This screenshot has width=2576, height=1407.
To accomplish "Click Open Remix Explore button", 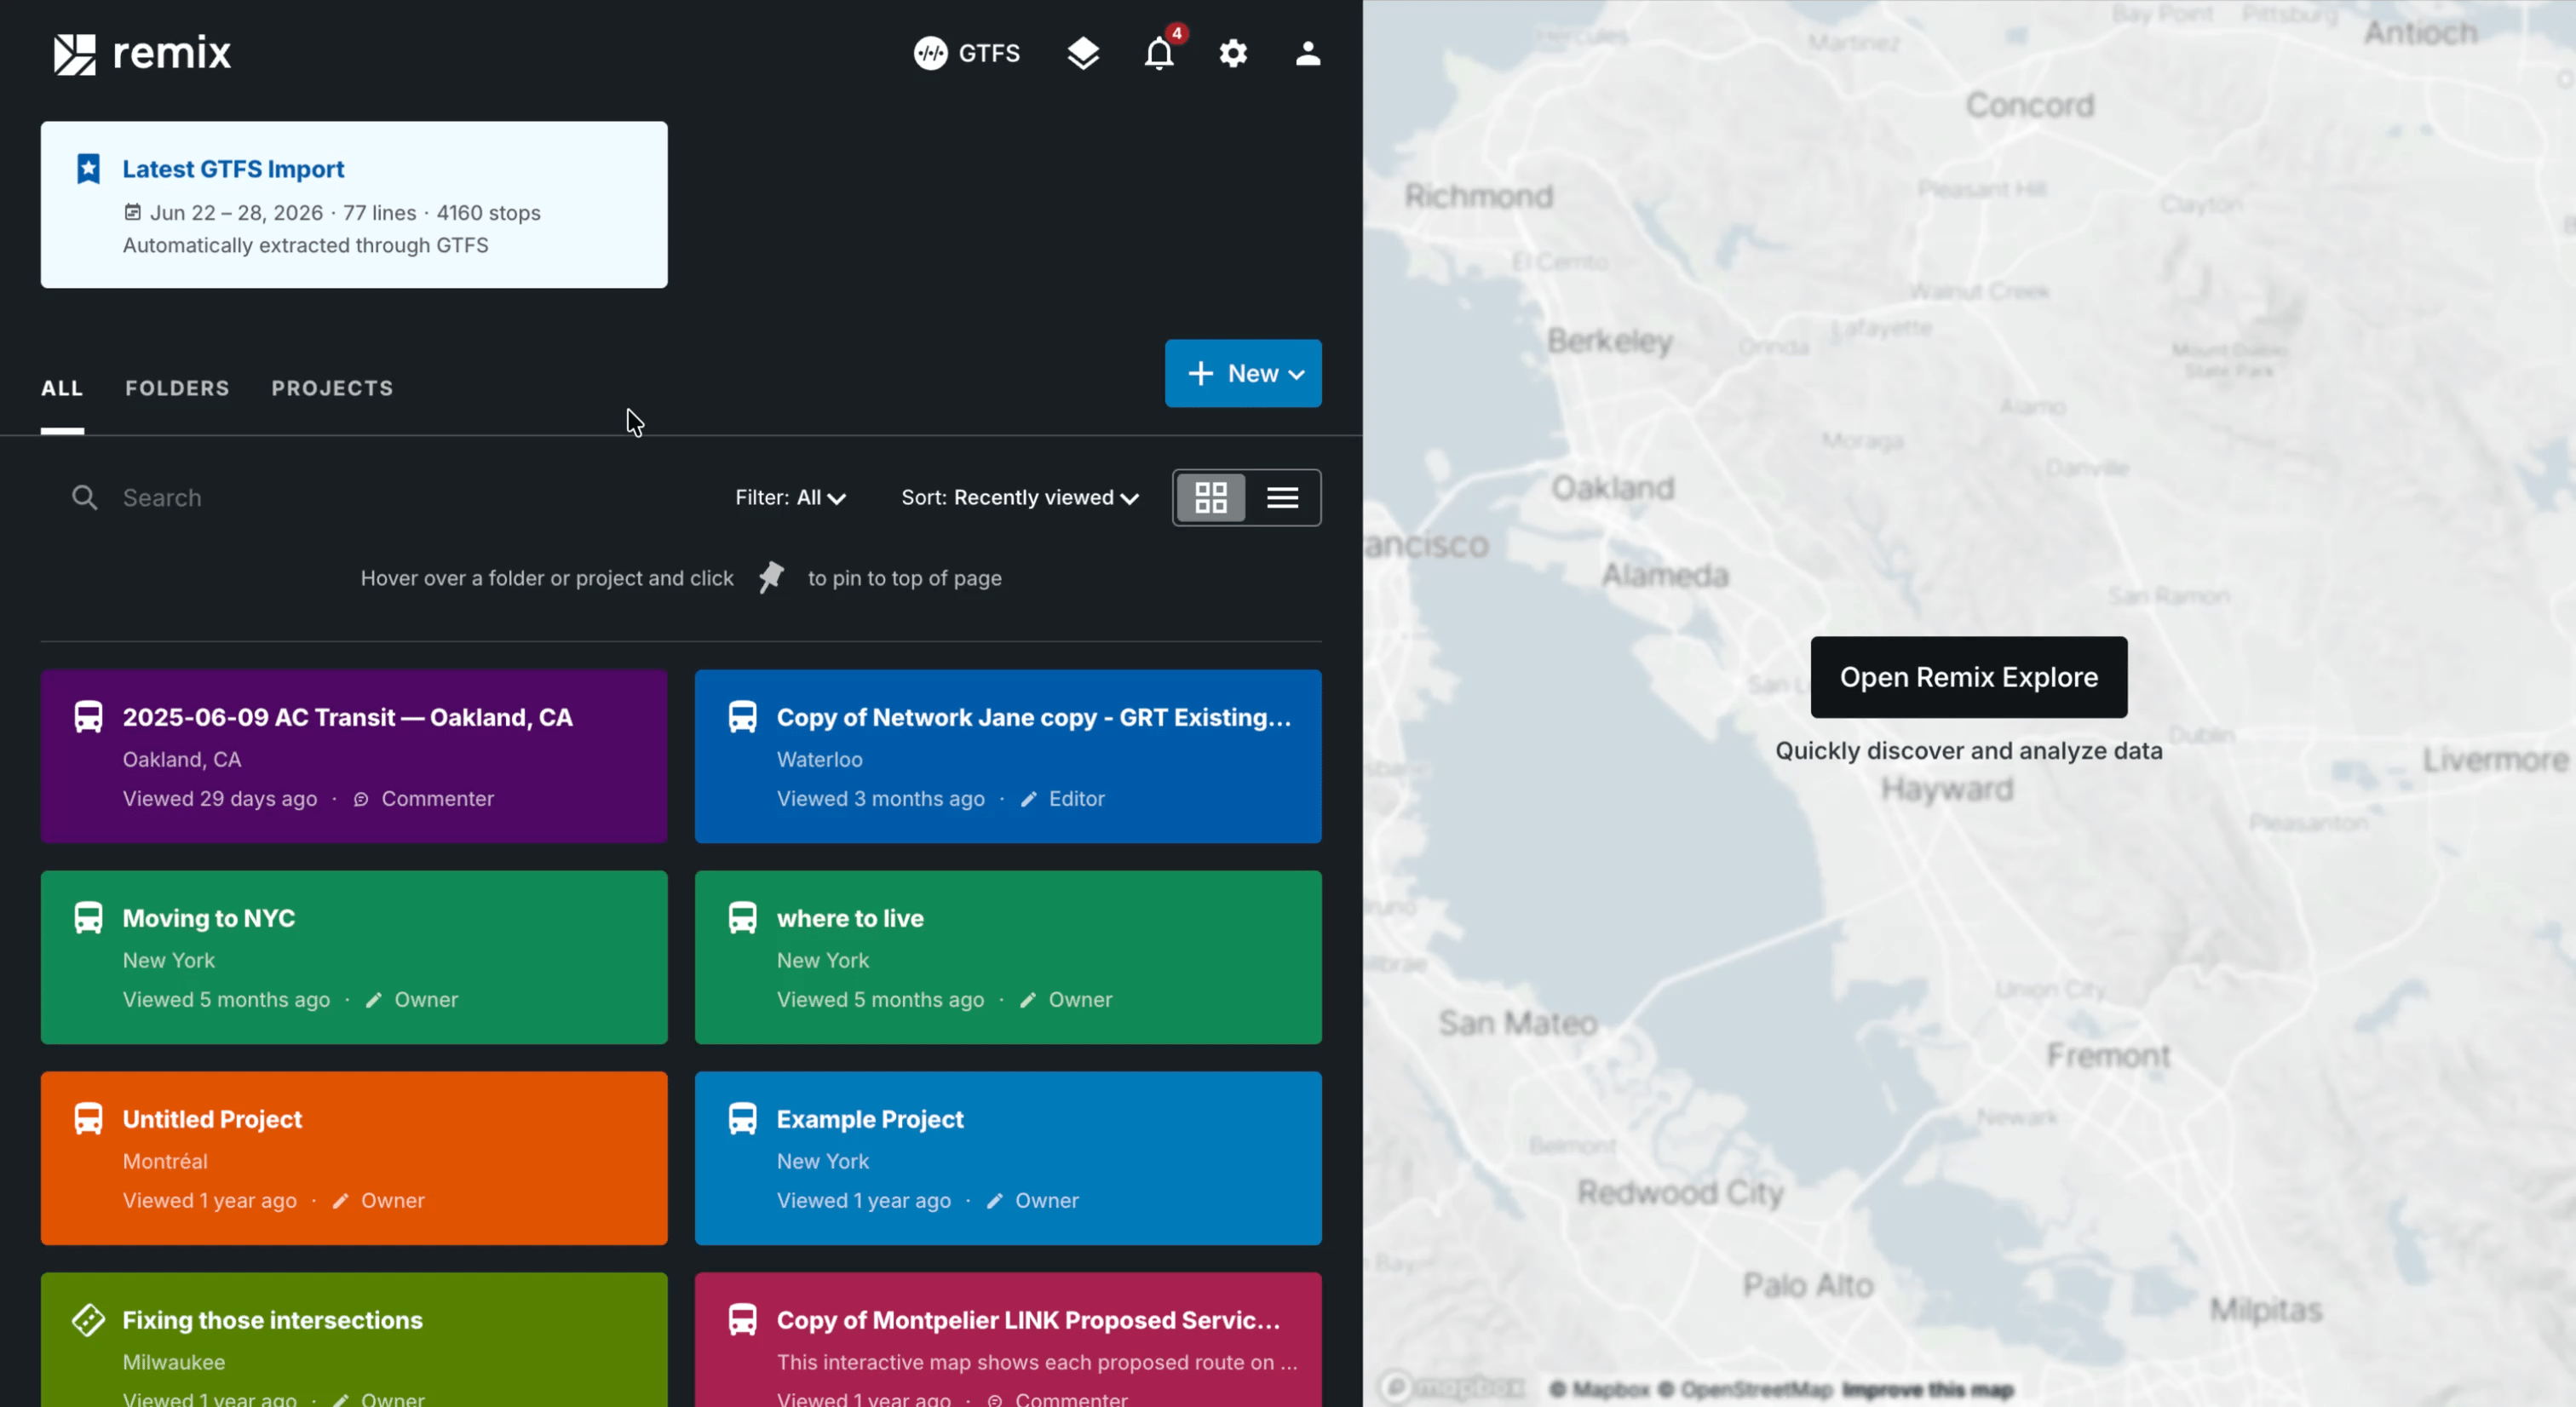I will coord(1968,677).
